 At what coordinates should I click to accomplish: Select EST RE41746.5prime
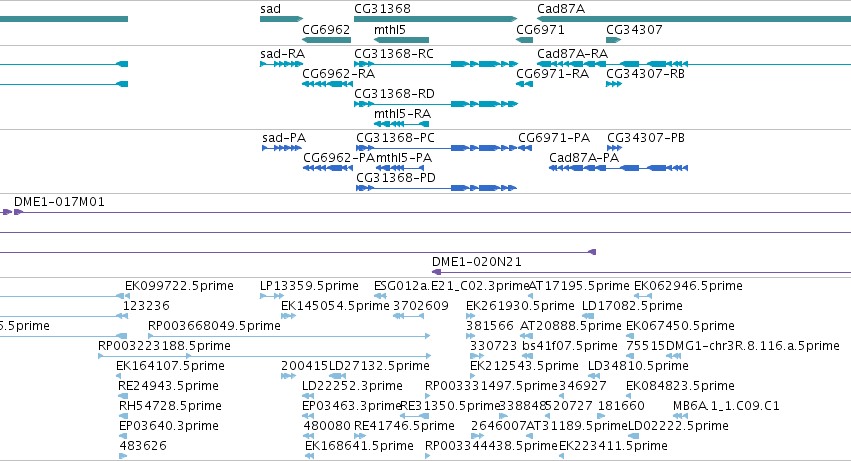[x=404, y=426]
